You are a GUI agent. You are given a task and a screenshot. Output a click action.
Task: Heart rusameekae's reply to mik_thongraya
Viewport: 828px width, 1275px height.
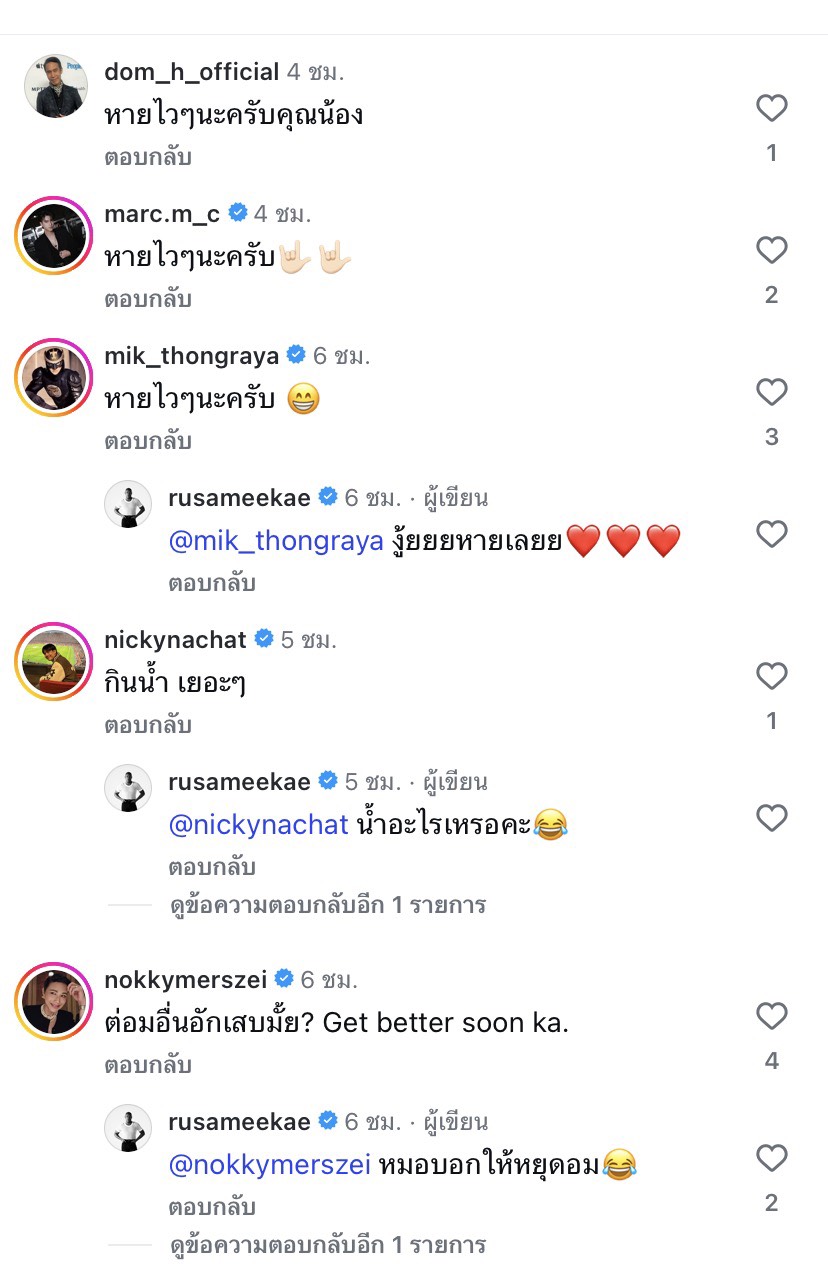(771, 534)
